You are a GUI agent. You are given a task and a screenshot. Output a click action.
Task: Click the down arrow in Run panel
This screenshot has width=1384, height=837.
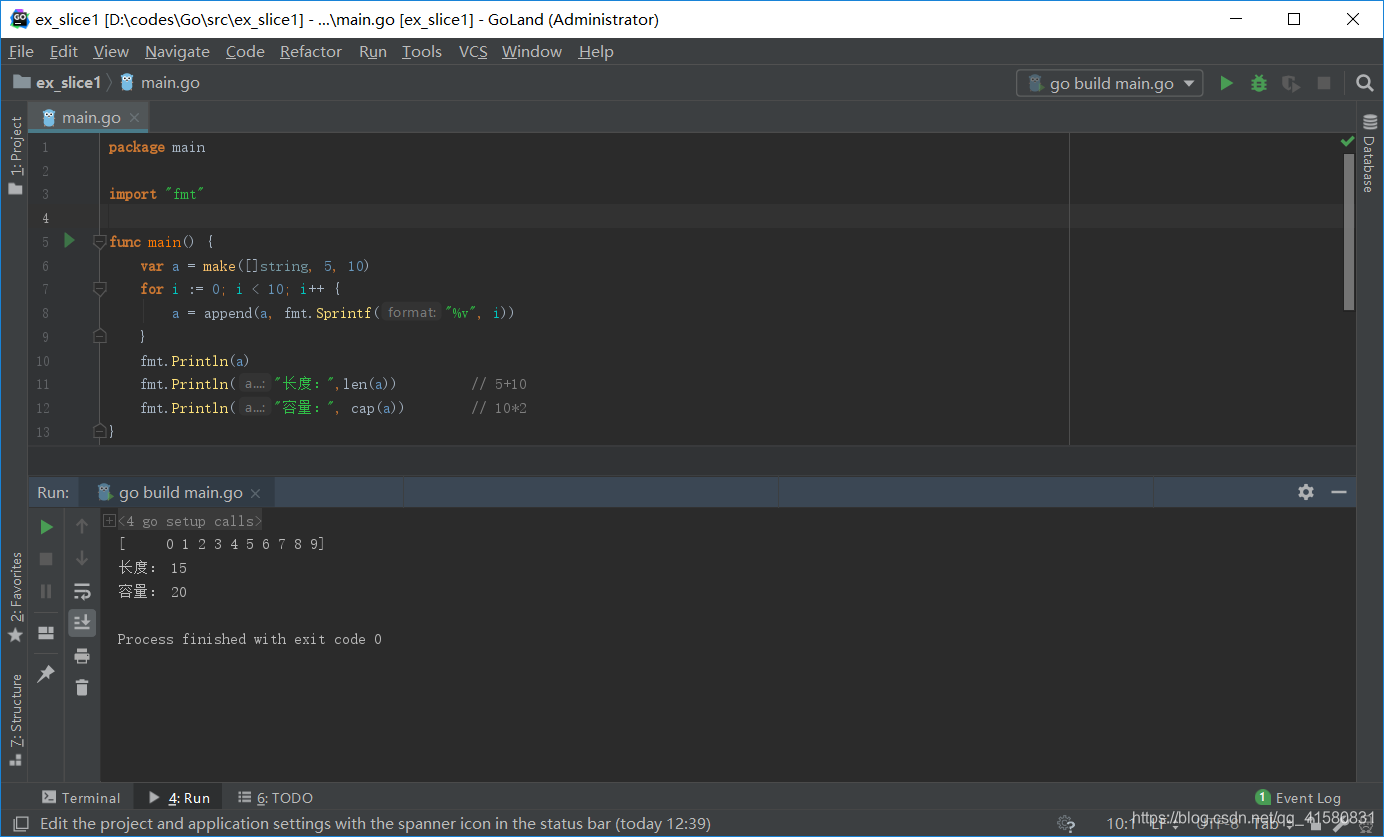82,559
